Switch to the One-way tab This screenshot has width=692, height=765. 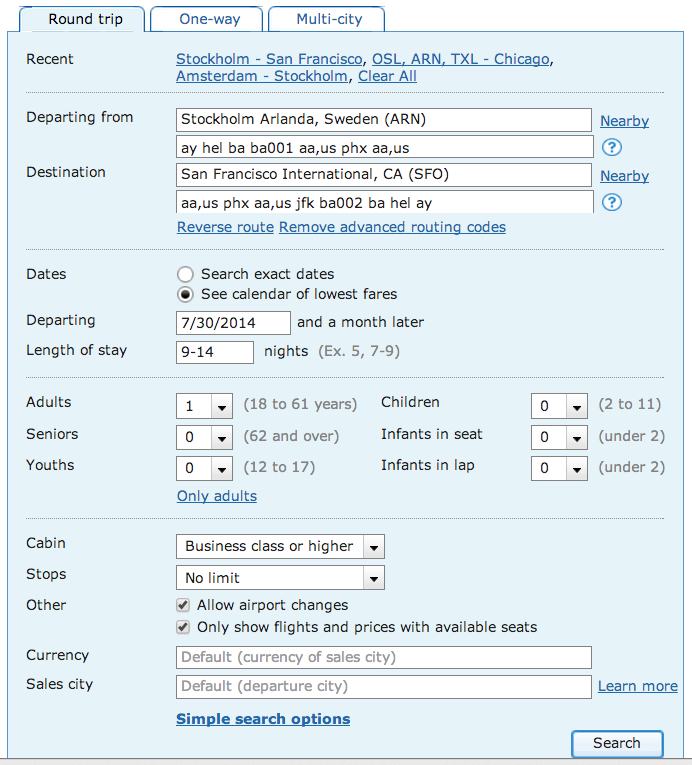209,19
